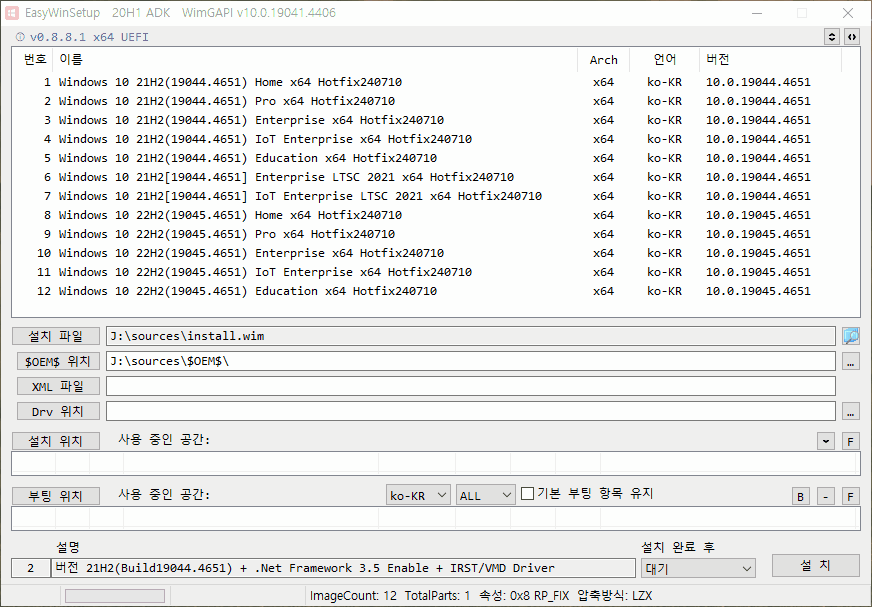
Task: Click the horizontal expand arrows icon
Action: coord(851,37)
